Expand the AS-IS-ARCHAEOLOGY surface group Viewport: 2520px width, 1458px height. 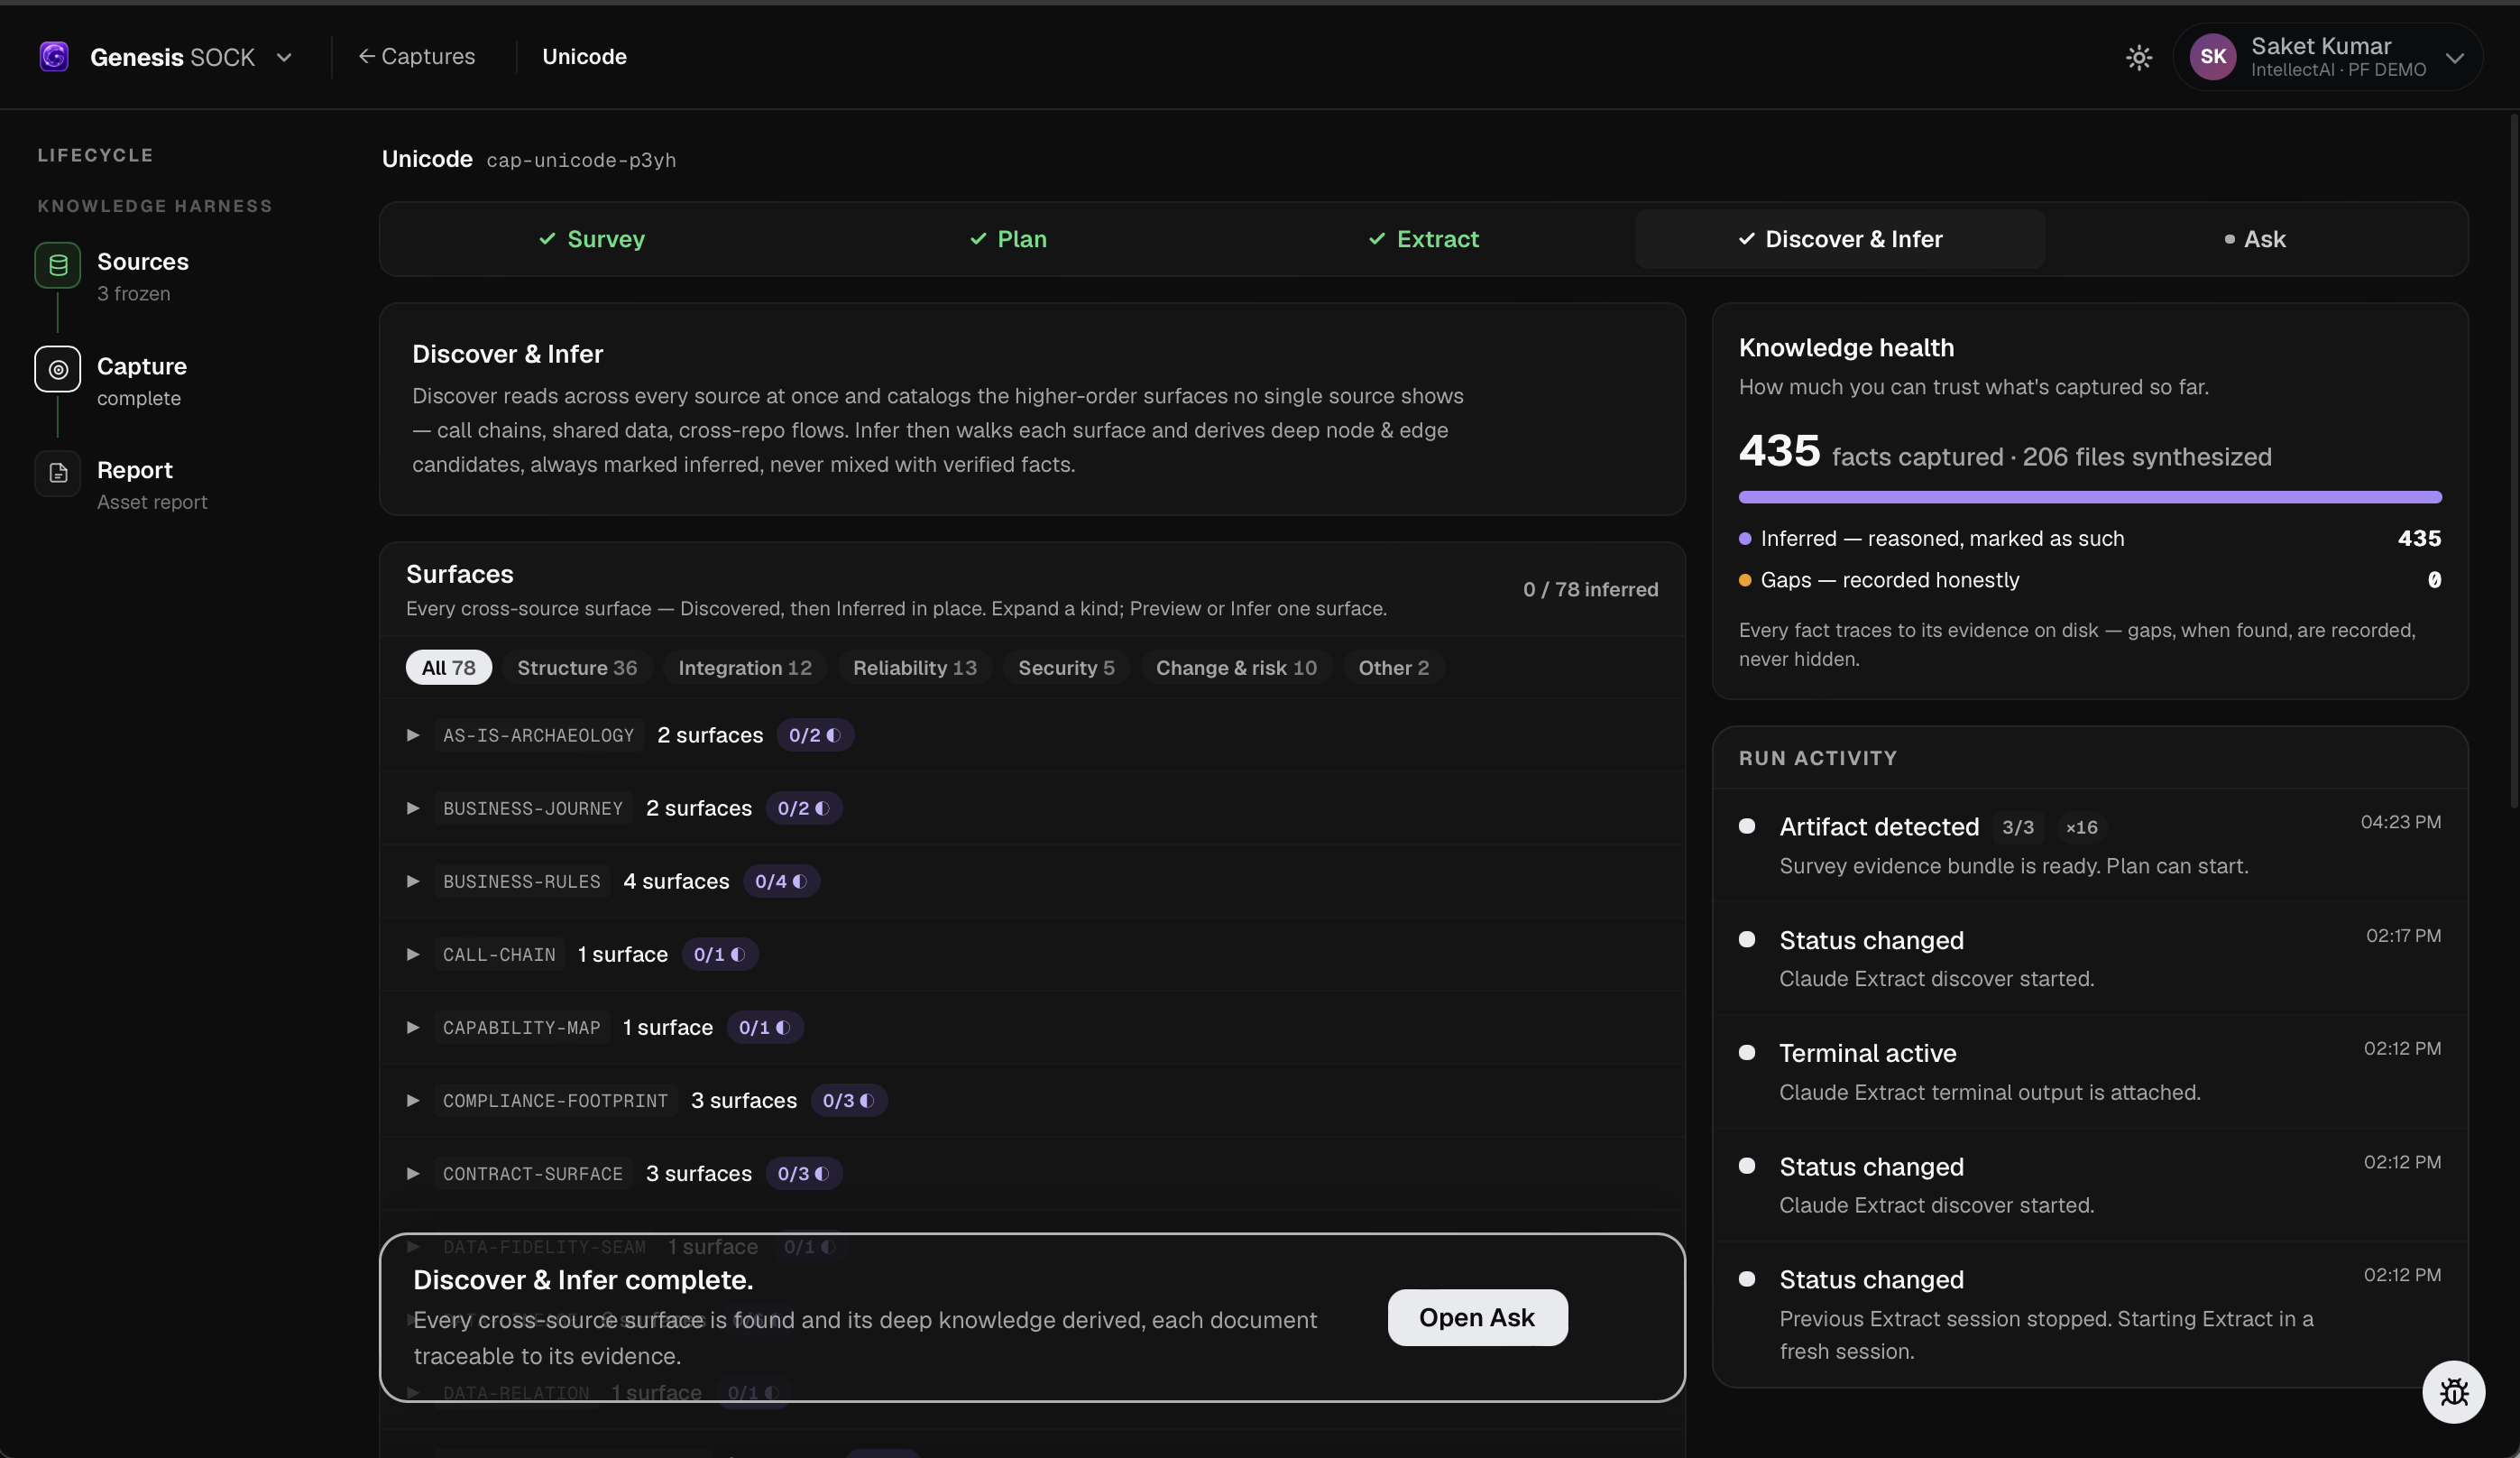pyautogui.click(x=413, y=735)
